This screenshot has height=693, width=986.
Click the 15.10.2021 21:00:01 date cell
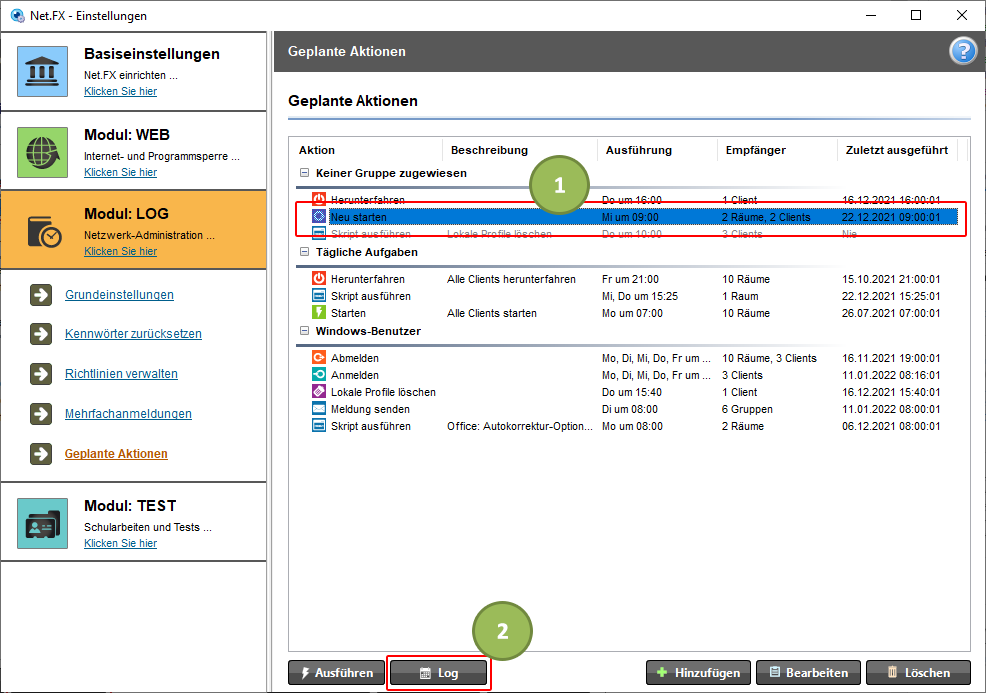[891, 279]
